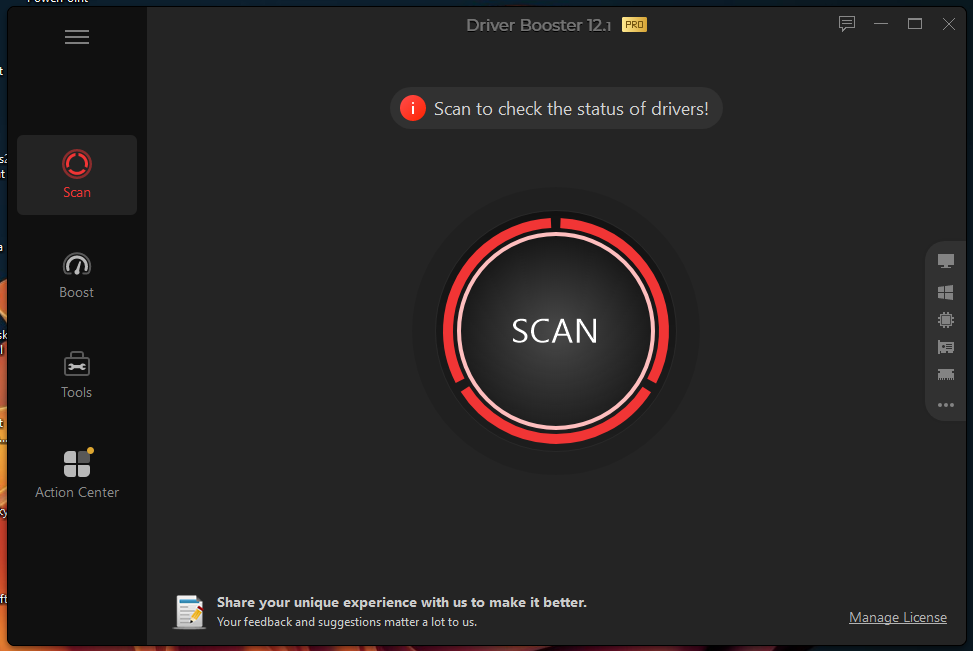Click the Share your unique experience text
Image resolution: width=973 pixels, height=651 pixels.
[401, 603]
